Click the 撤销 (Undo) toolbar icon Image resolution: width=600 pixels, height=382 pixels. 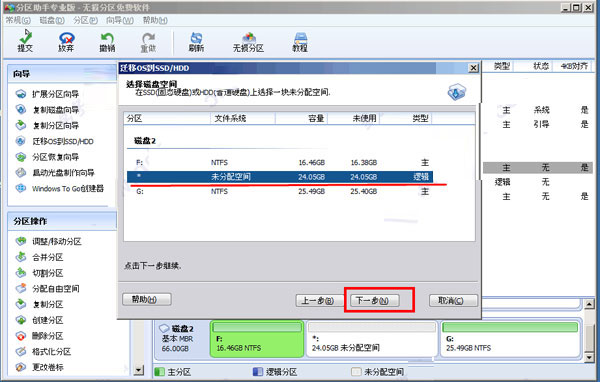coord(107,42)
